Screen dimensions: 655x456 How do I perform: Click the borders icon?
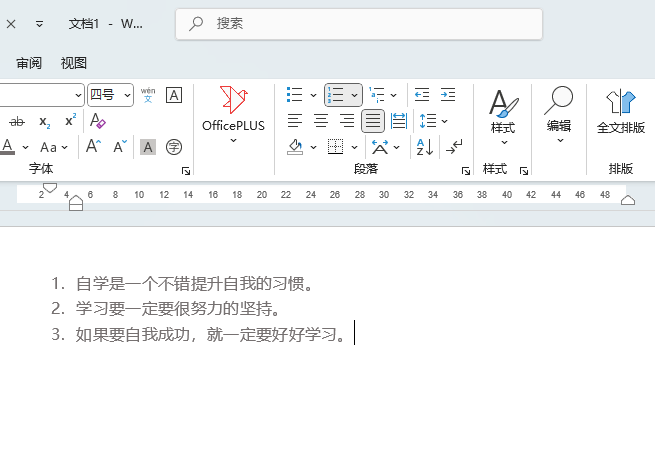point(335,147)
